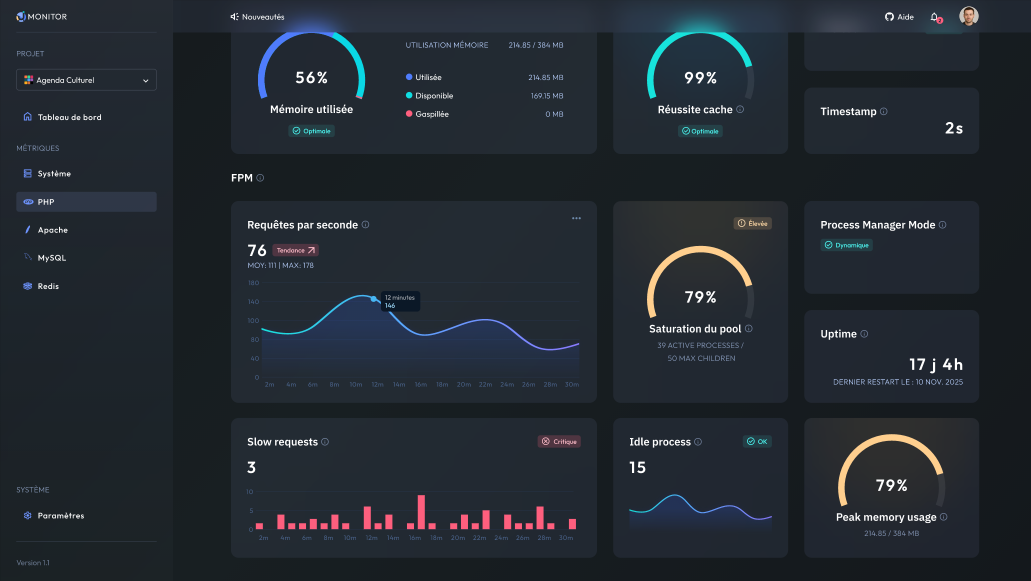Expand the Agenda Culturel project dropdown
This screenshot has height=581, width=1031.
[x=86, y=80]
